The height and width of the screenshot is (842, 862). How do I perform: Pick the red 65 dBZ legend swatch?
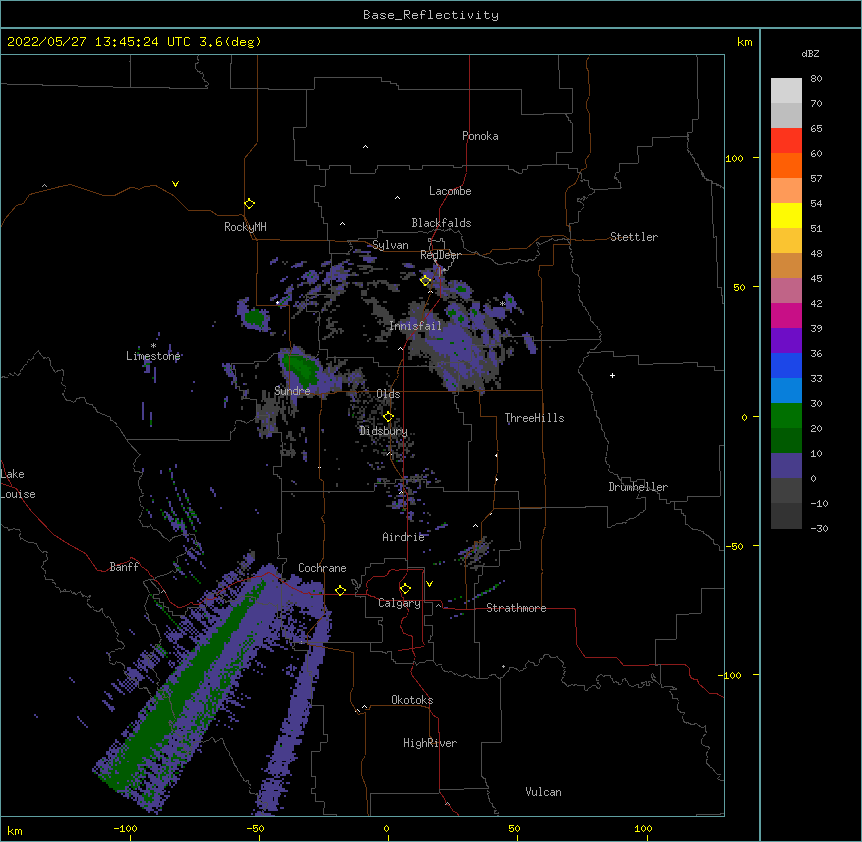point(786,140)
